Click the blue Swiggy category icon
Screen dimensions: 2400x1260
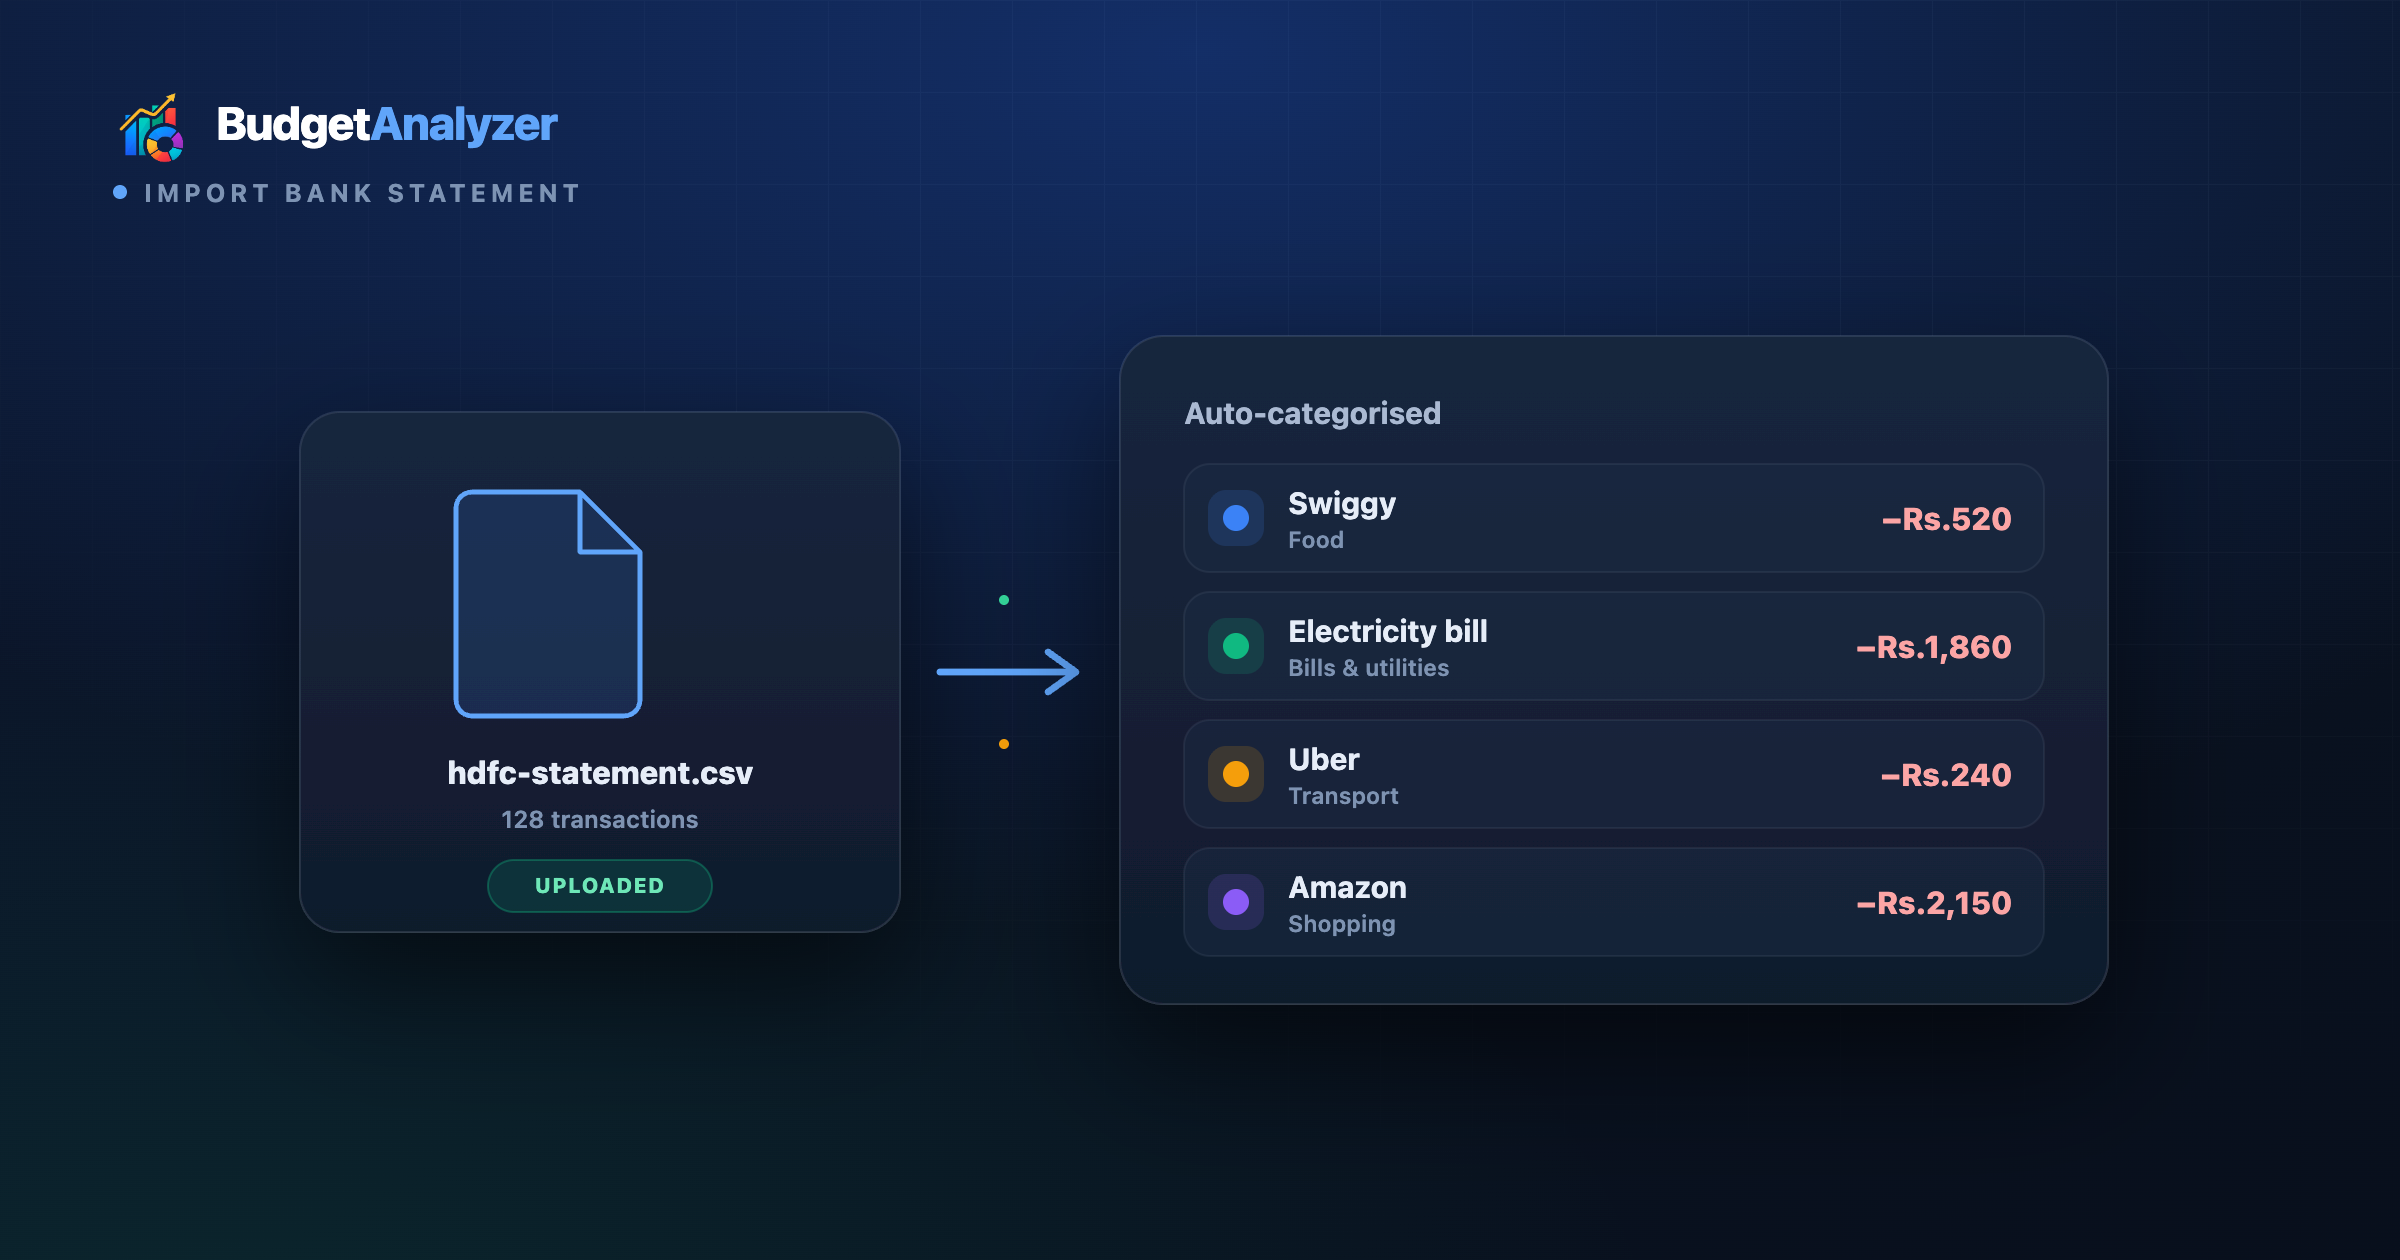coord(1236,518)
